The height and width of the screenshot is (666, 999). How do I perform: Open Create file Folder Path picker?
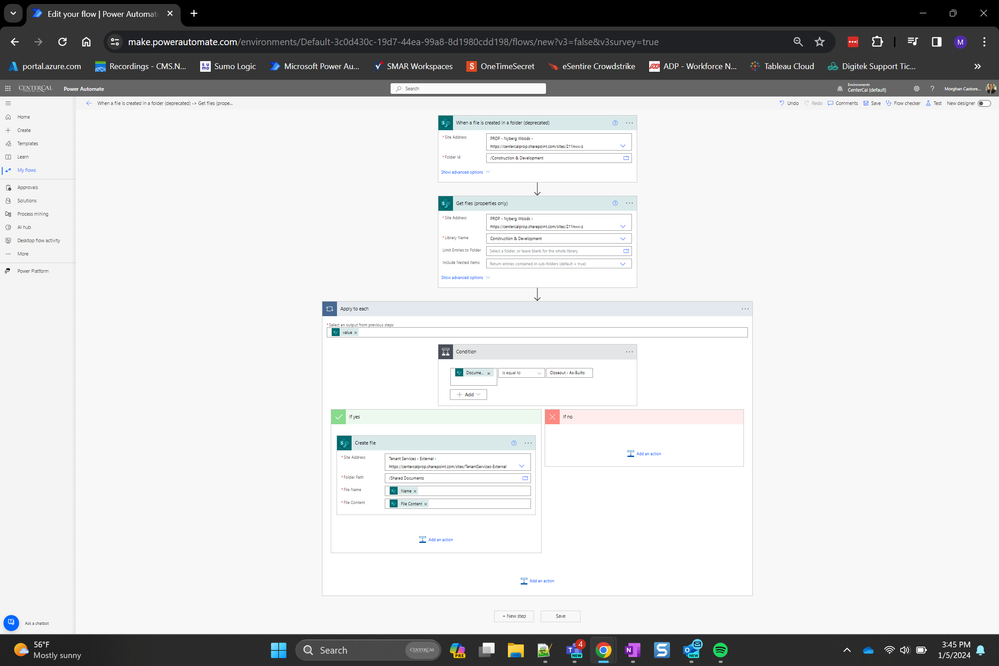[x=525, y=478]
